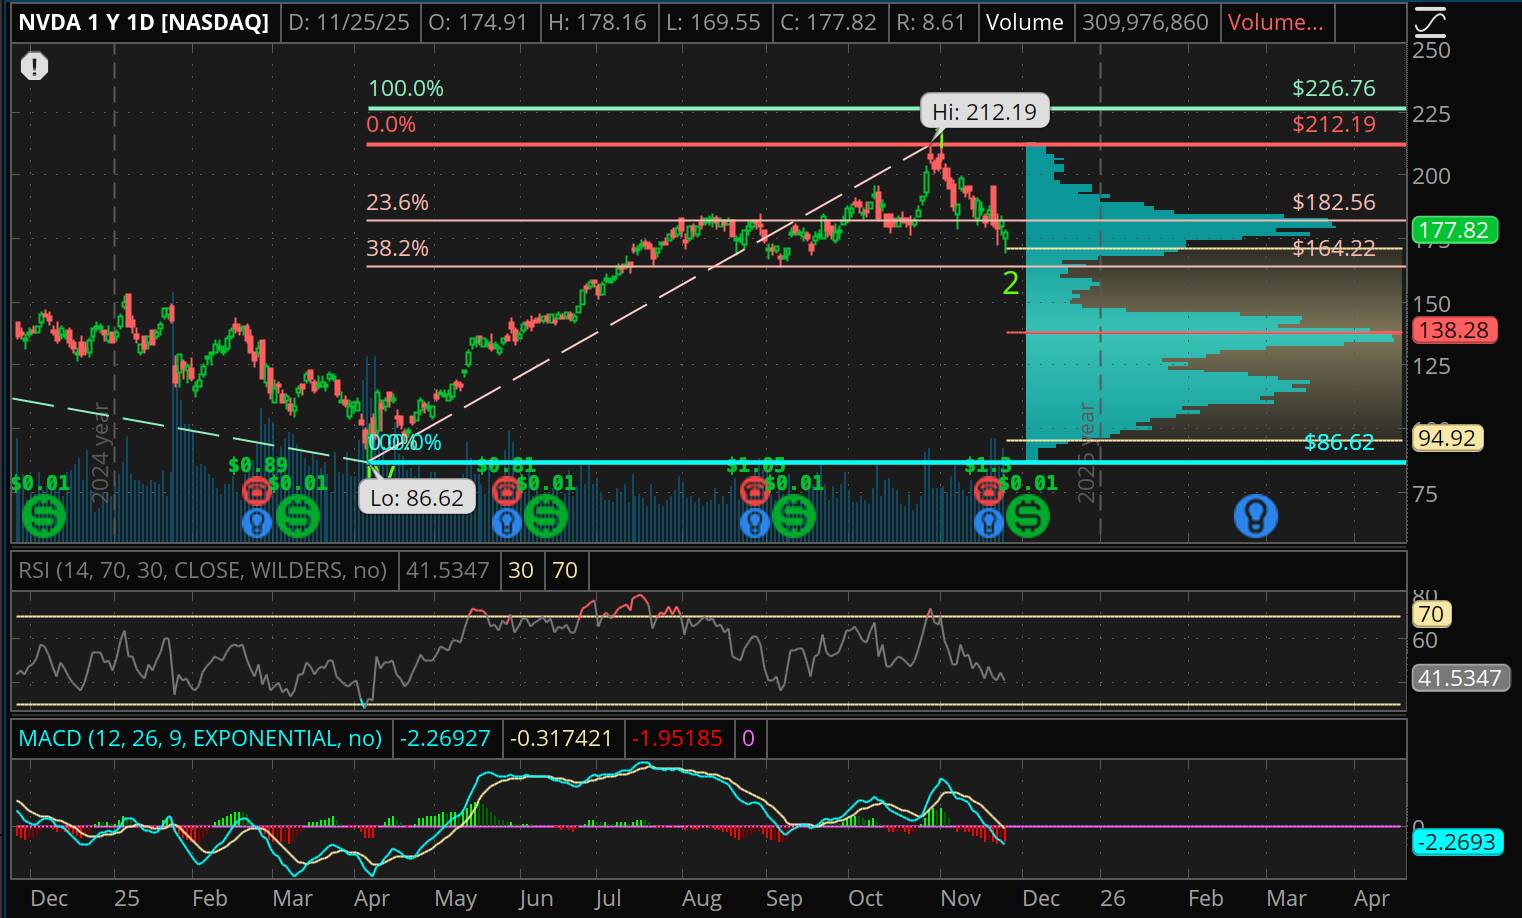Select the green 177.82 price axis bubble

[1454, 230]
